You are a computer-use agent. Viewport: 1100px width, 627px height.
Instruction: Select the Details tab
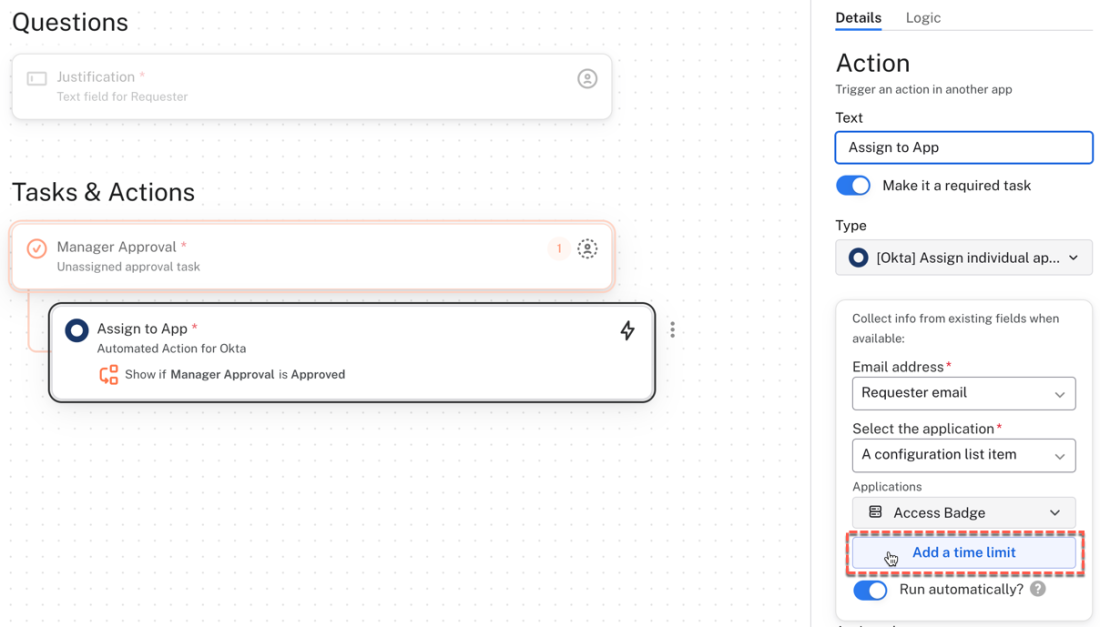tap(858, 18)
